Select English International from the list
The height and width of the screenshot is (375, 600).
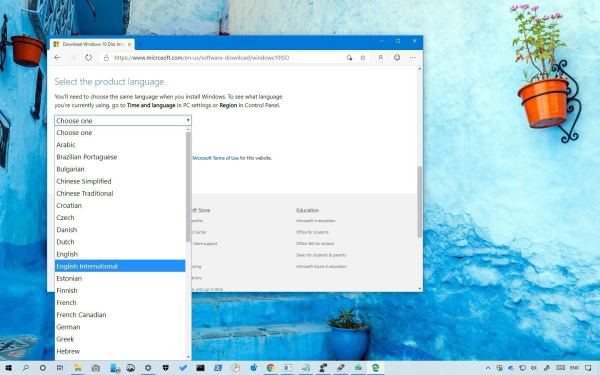(120, 266)
